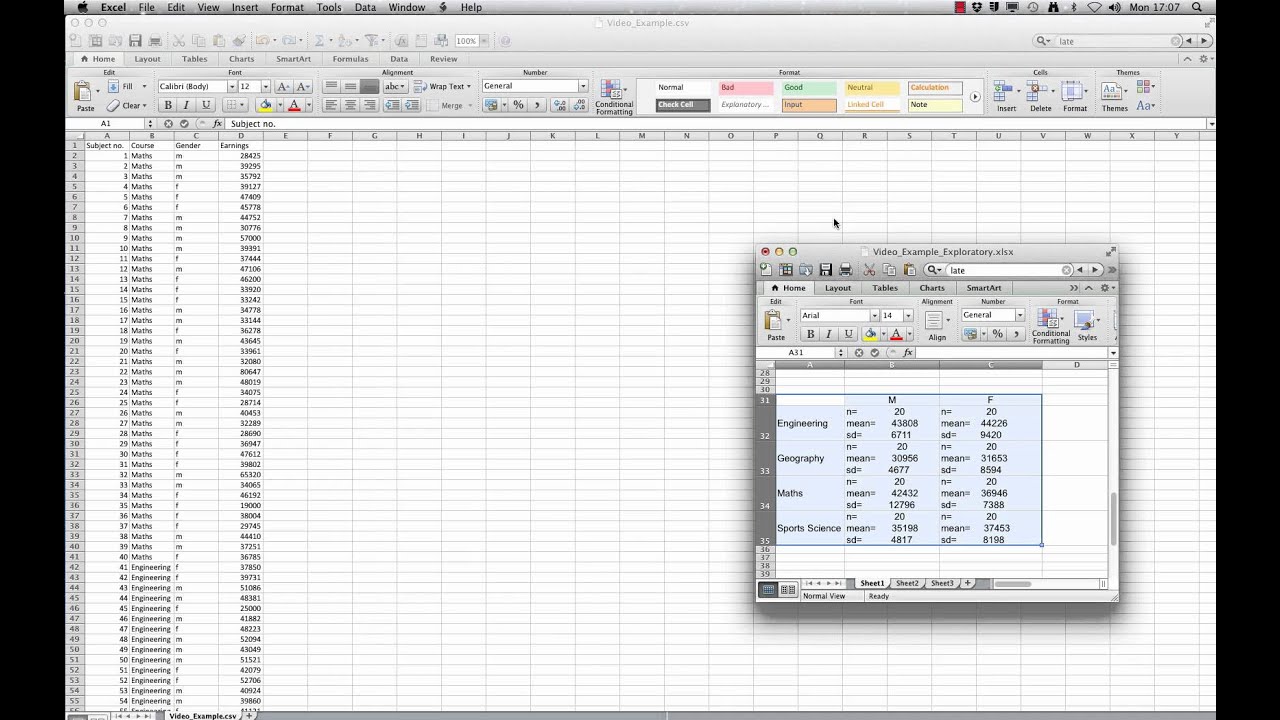Click formula builder fx in main window
The width and height of the screenshot is (1280, 720).
tap(217, 124)
